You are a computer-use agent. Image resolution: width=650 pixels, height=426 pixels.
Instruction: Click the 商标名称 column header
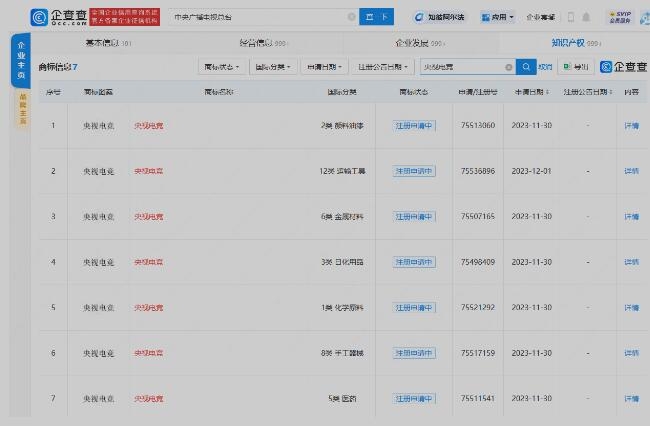219,92
